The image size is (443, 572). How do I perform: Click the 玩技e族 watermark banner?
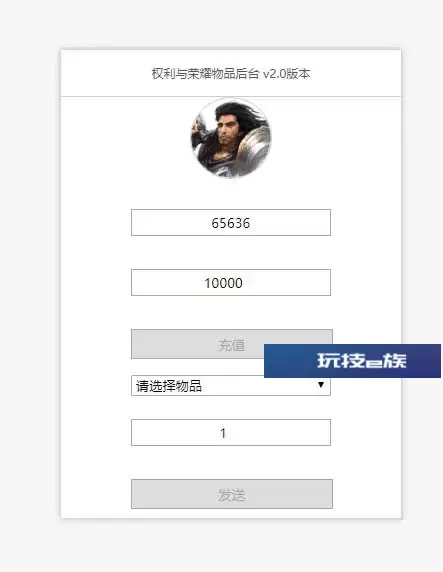(352, 360)
